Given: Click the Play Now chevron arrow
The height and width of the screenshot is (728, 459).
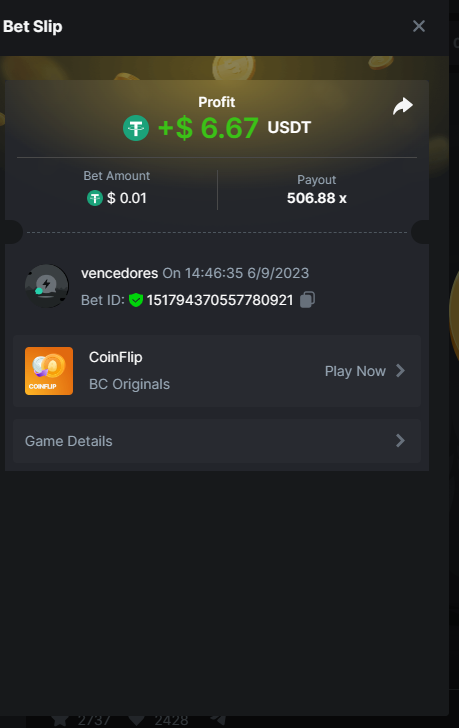Looking at the screenshot, I should click(x=400, y=370).
